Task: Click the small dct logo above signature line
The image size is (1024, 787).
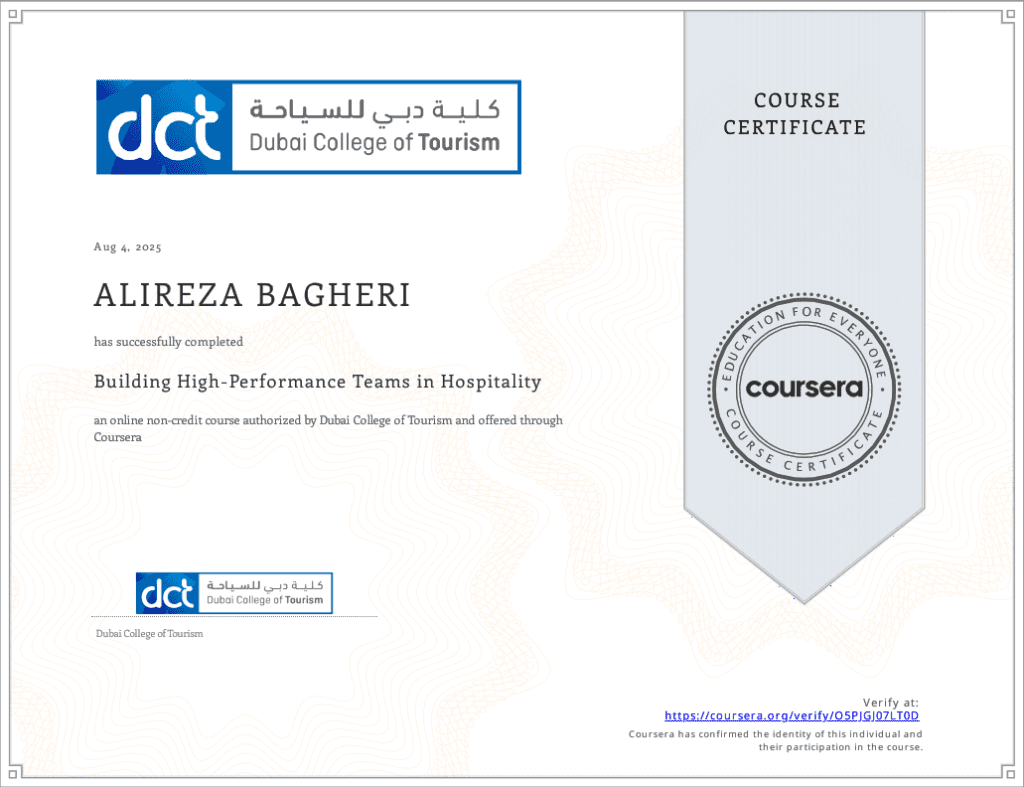Action: coord(234,593)
